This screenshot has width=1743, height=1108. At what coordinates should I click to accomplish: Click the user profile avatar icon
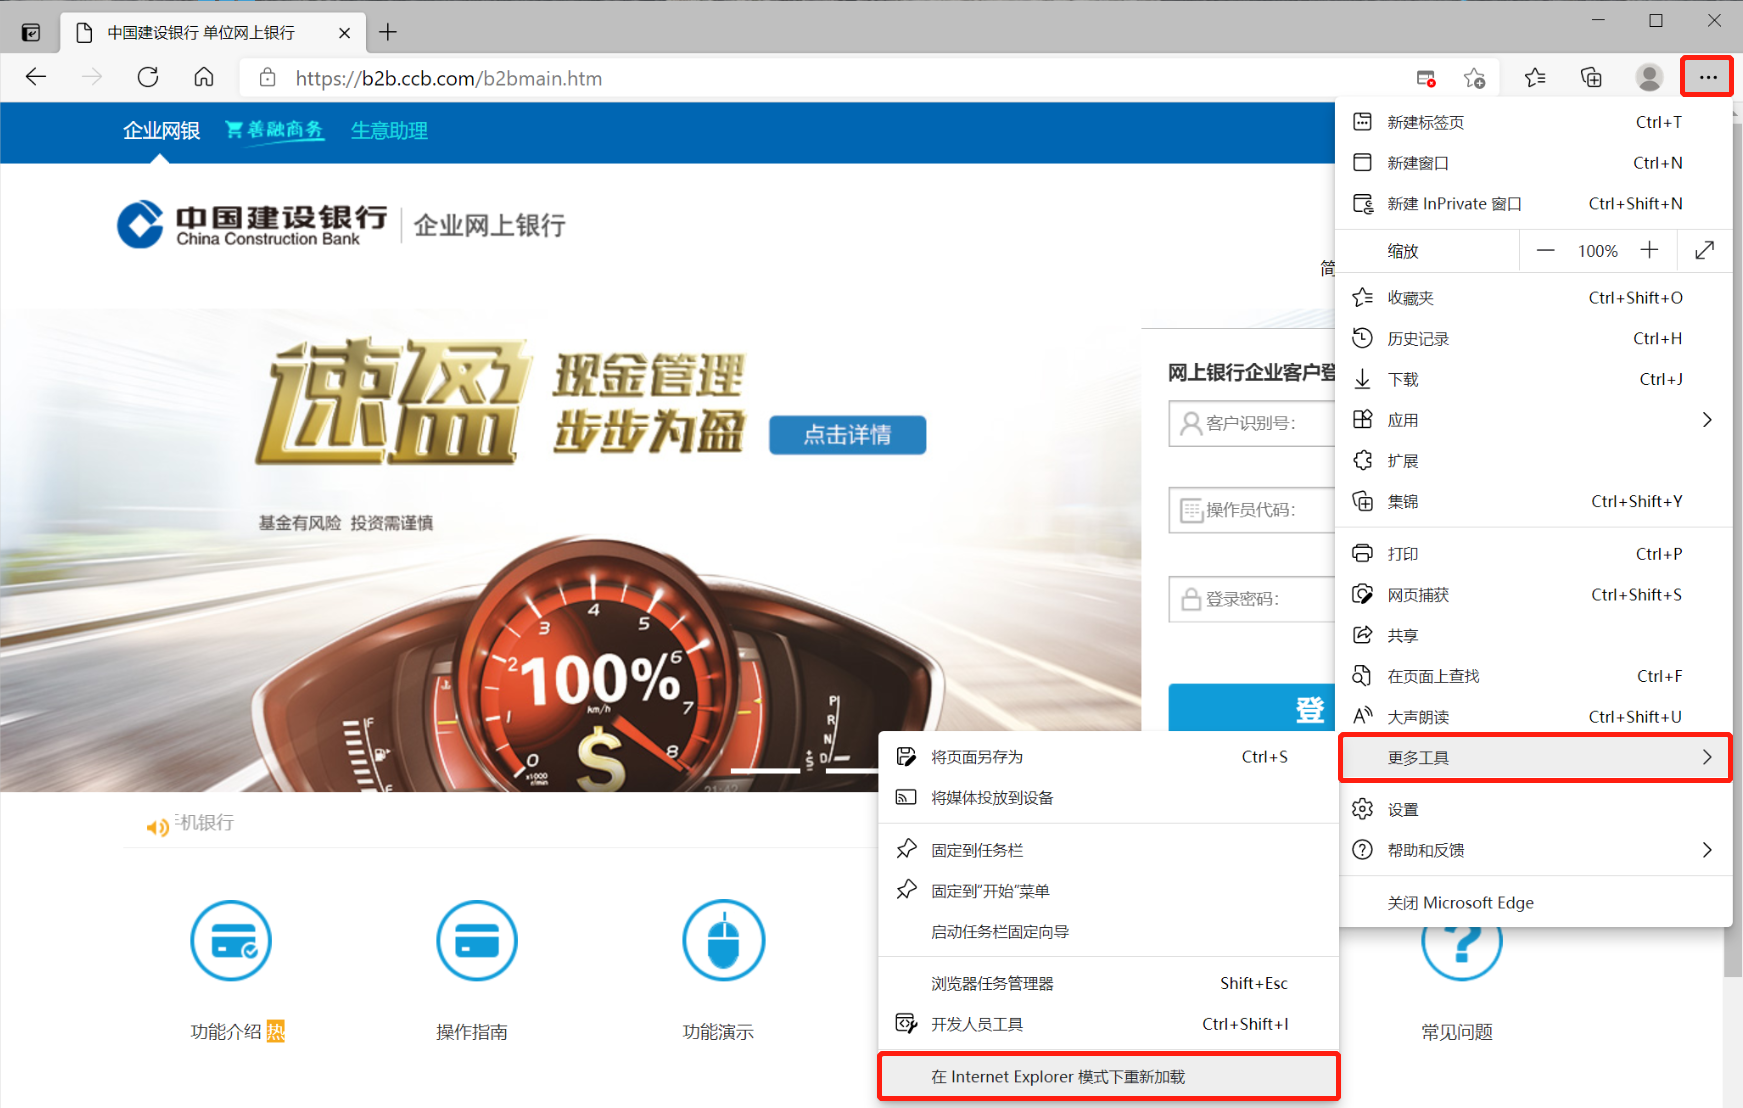click(x=1649, y=77)
